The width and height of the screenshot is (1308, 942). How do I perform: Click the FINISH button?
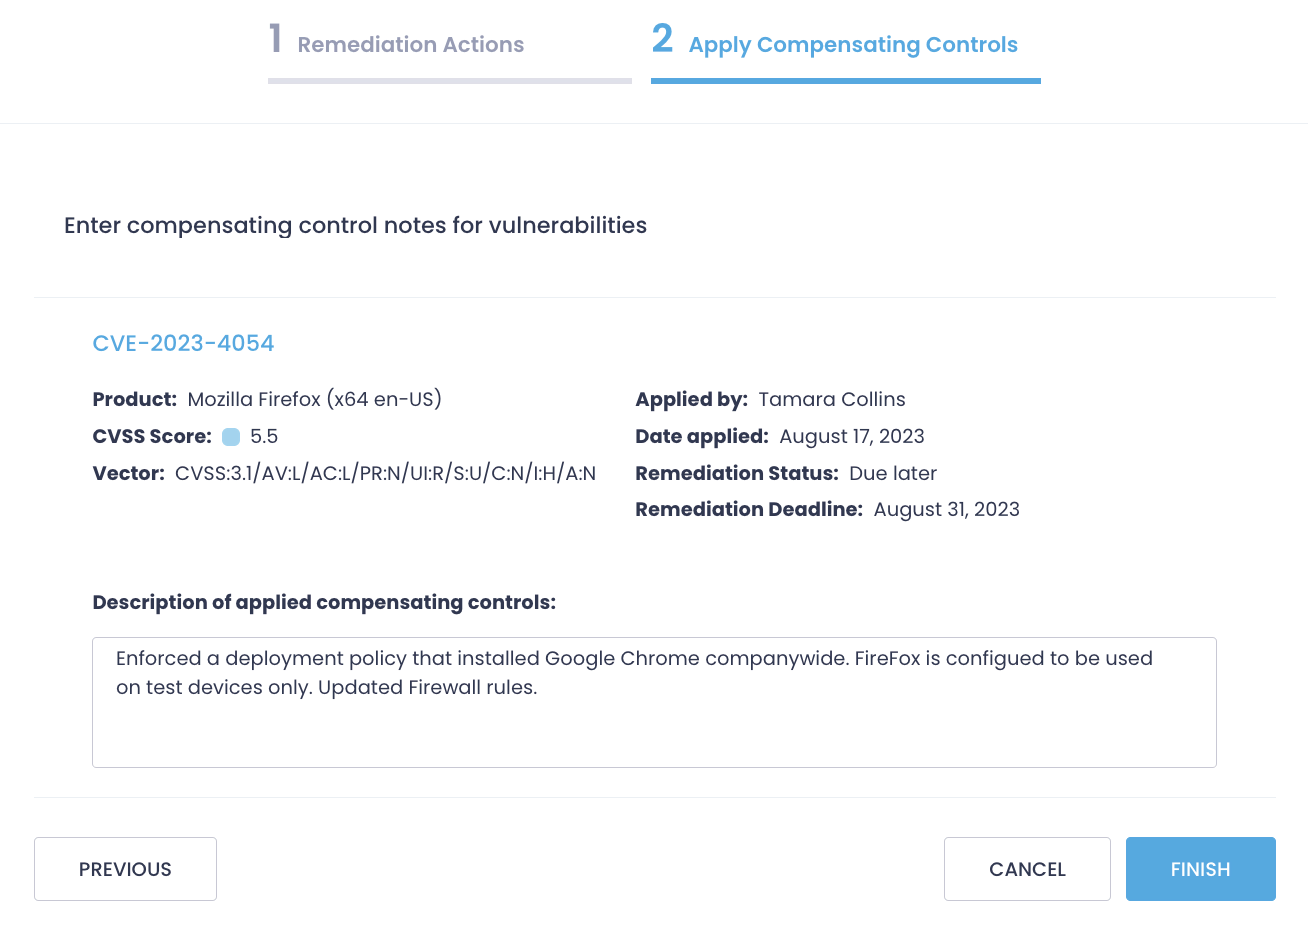pyautogui.click(x=1200, y=869)
